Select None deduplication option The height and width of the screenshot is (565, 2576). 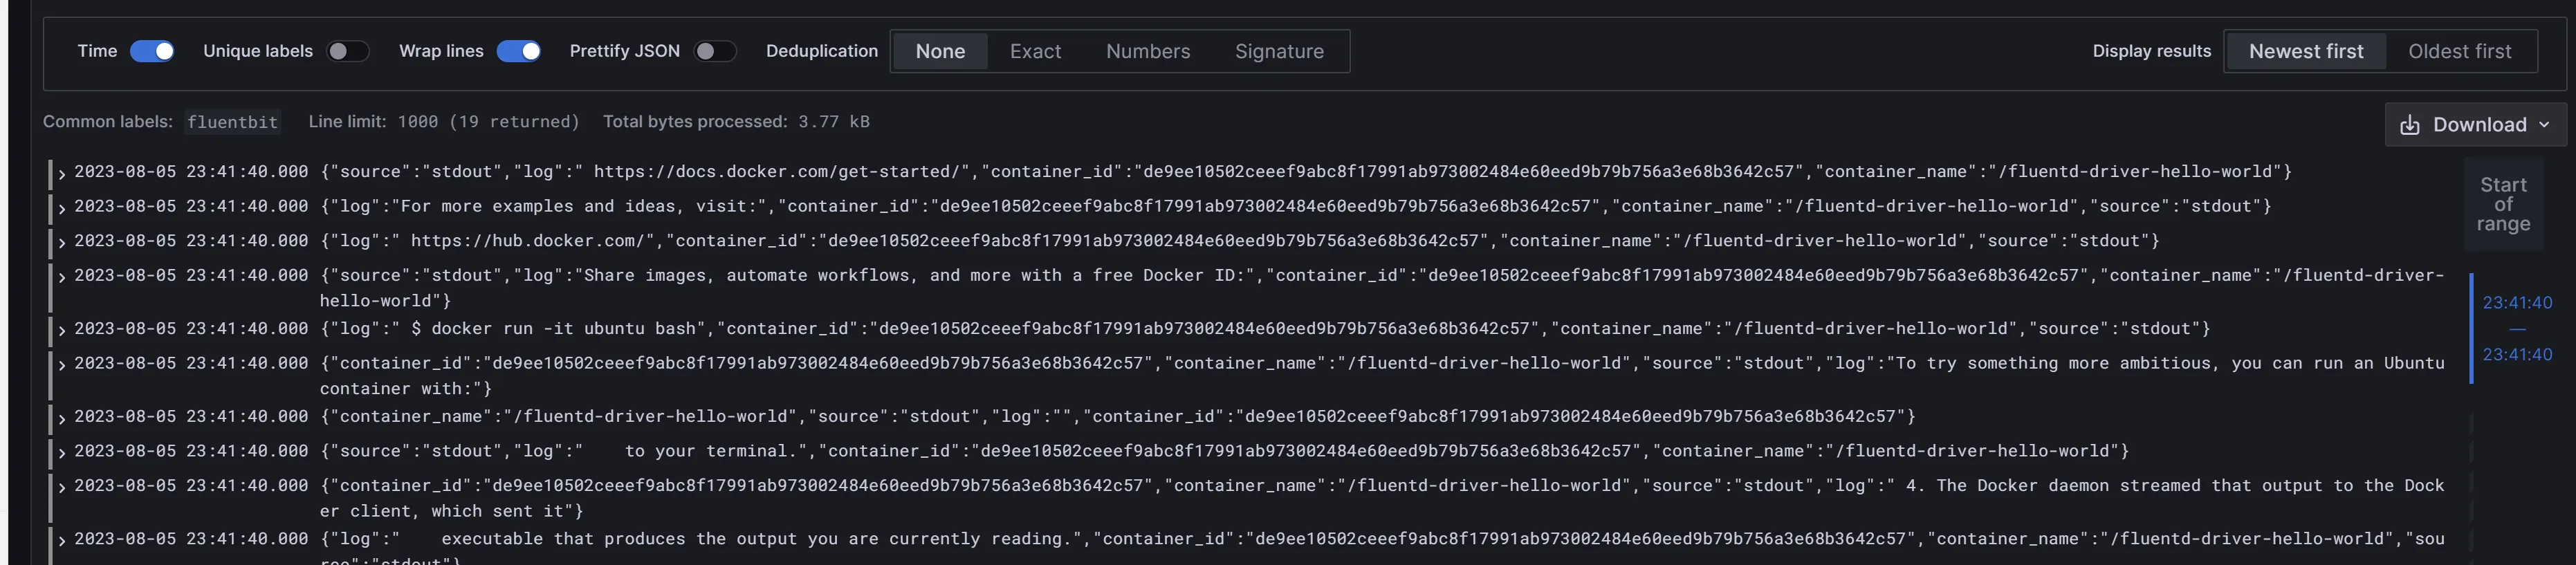coord(940,51)
